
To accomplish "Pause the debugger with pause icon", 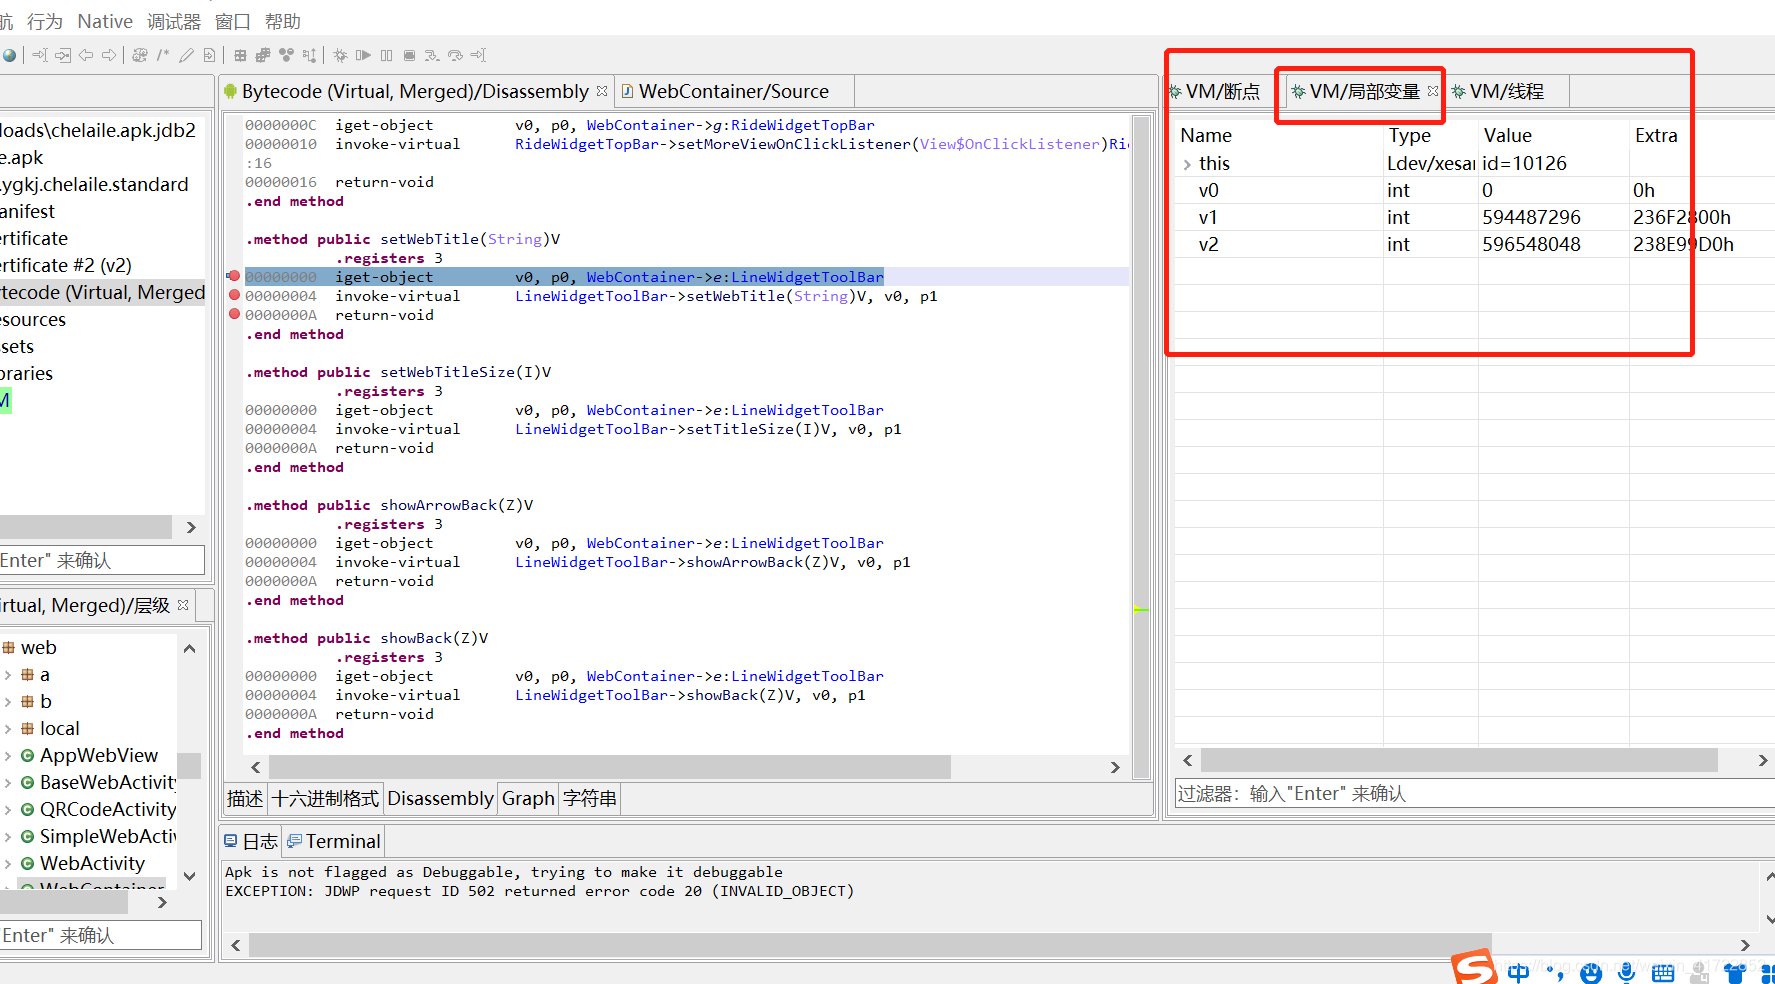I will (x=386, y=56).
